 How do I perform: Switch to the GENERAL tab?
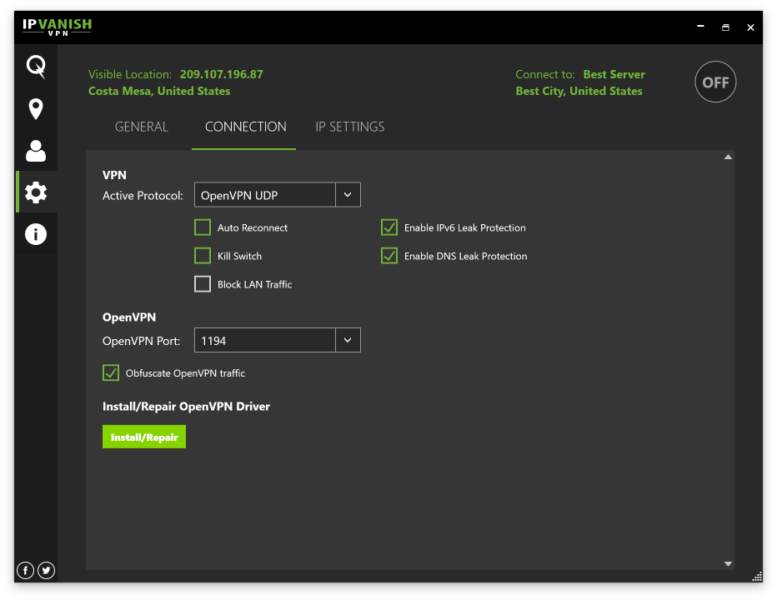point(141,127)
